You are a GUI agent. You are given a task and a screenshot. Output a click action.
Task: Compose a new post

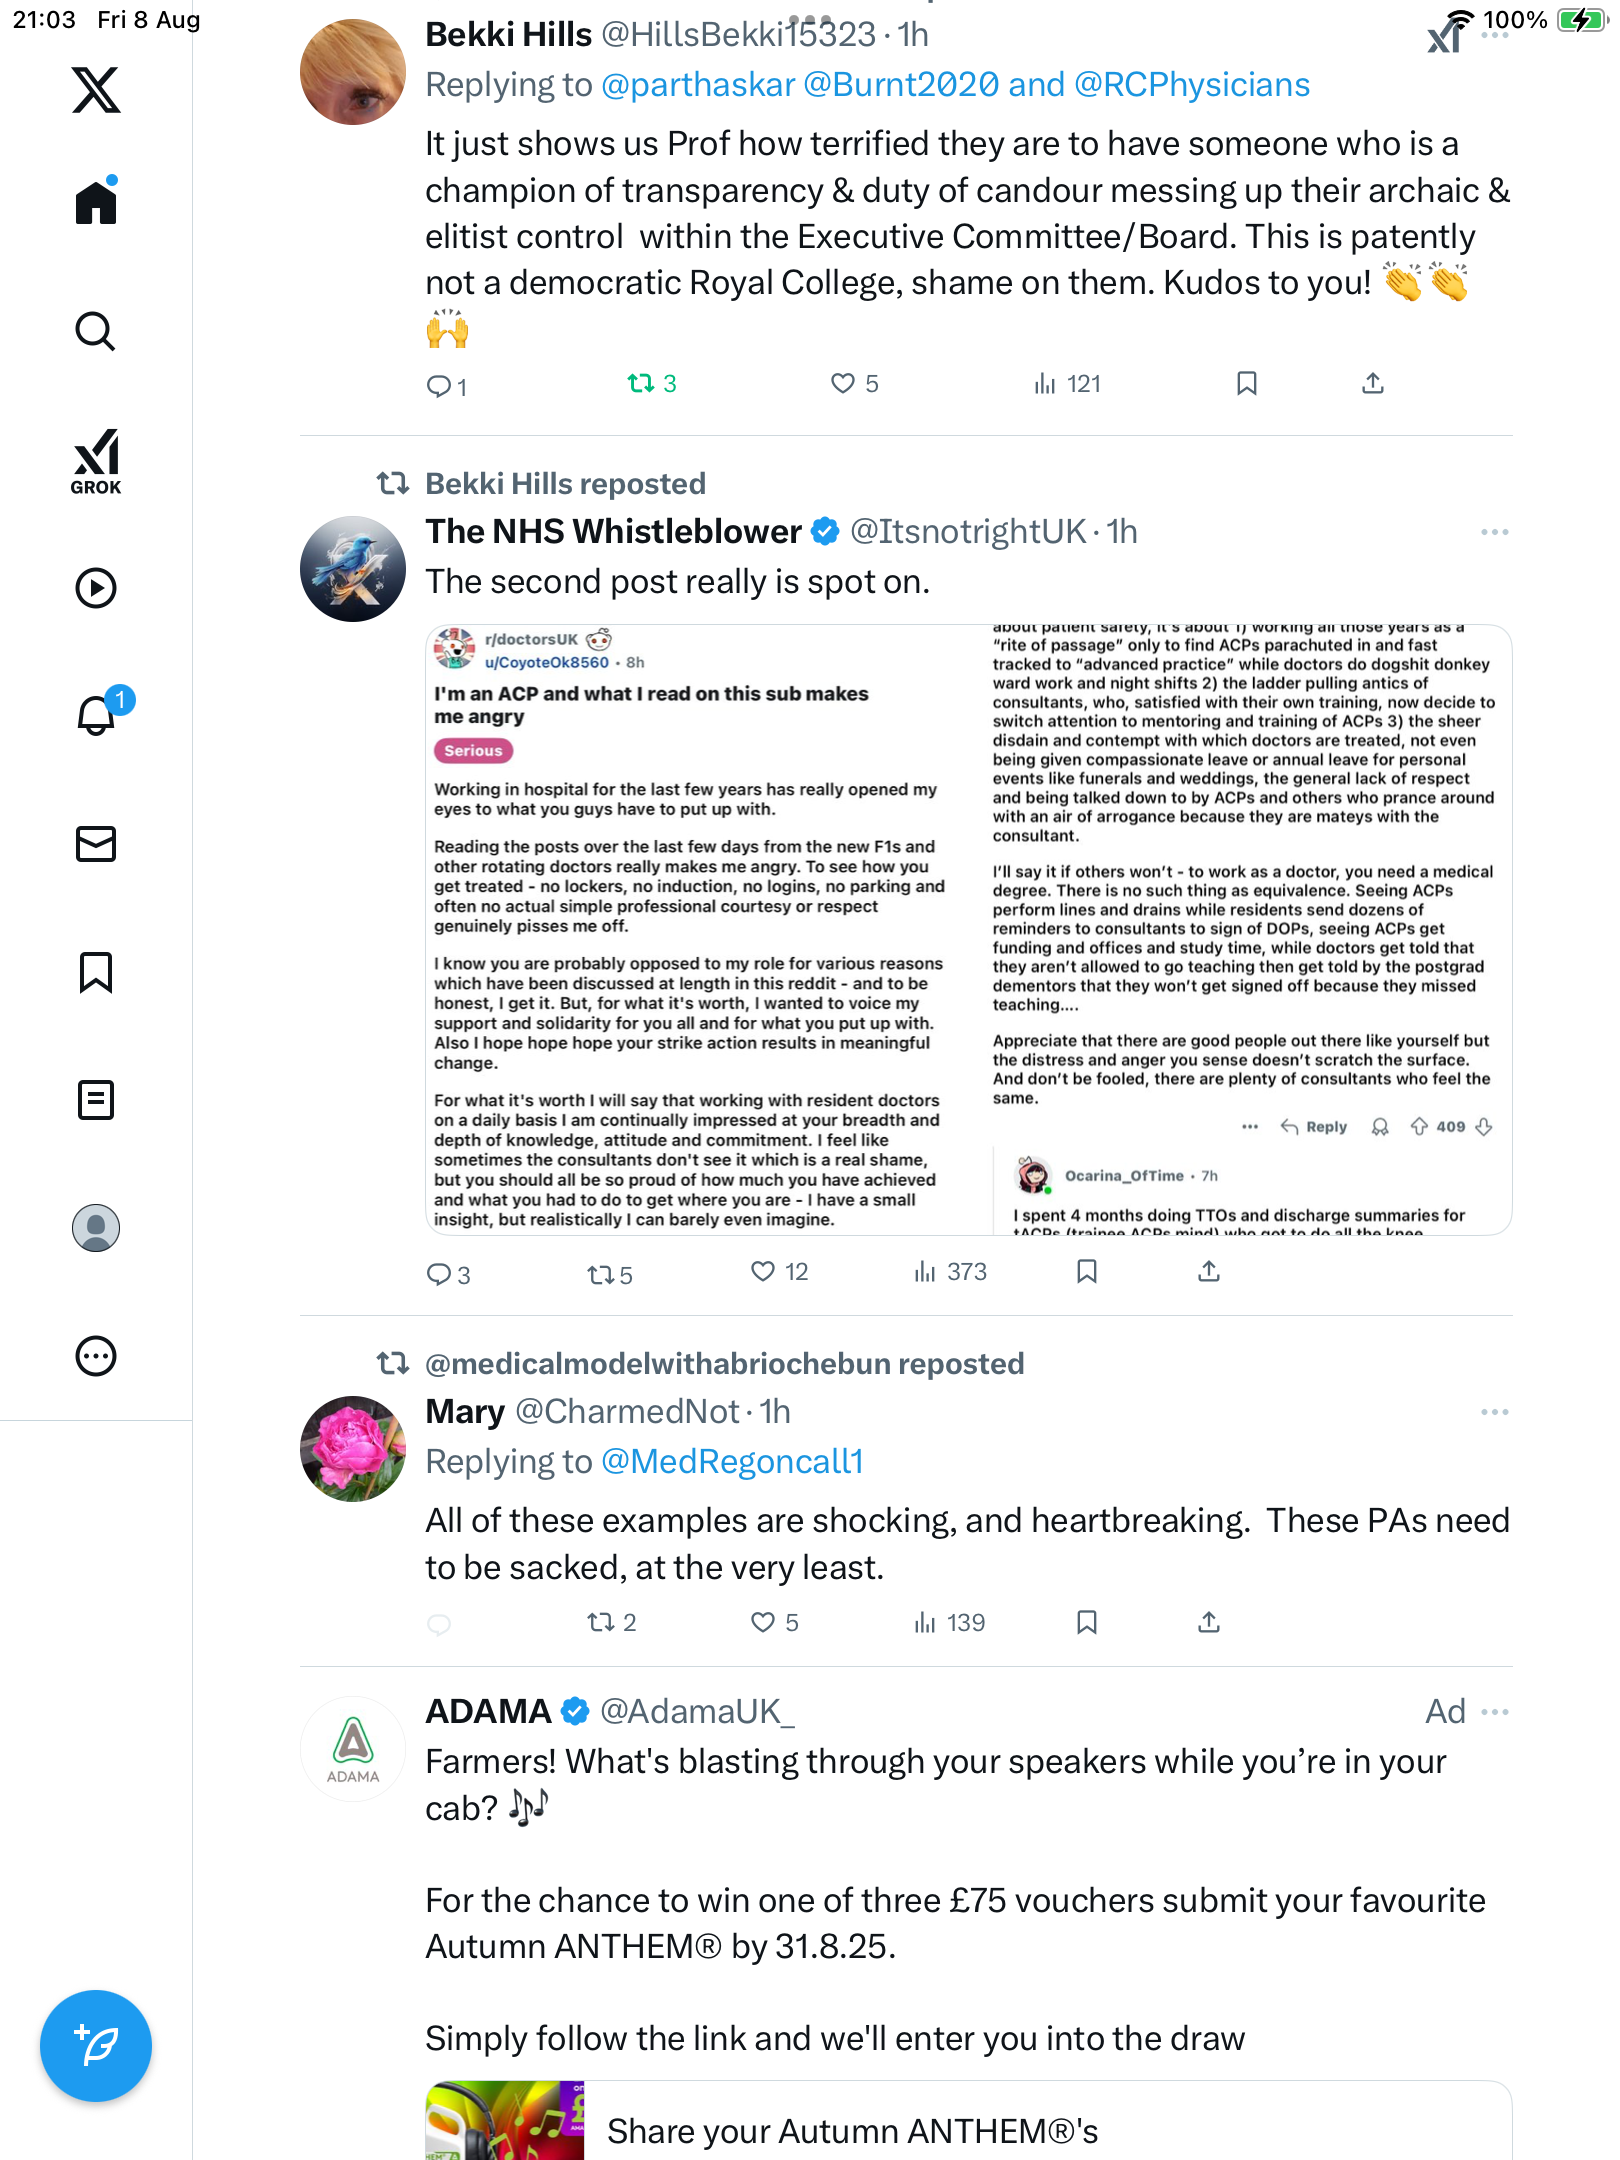click(x=96, y=2045)
